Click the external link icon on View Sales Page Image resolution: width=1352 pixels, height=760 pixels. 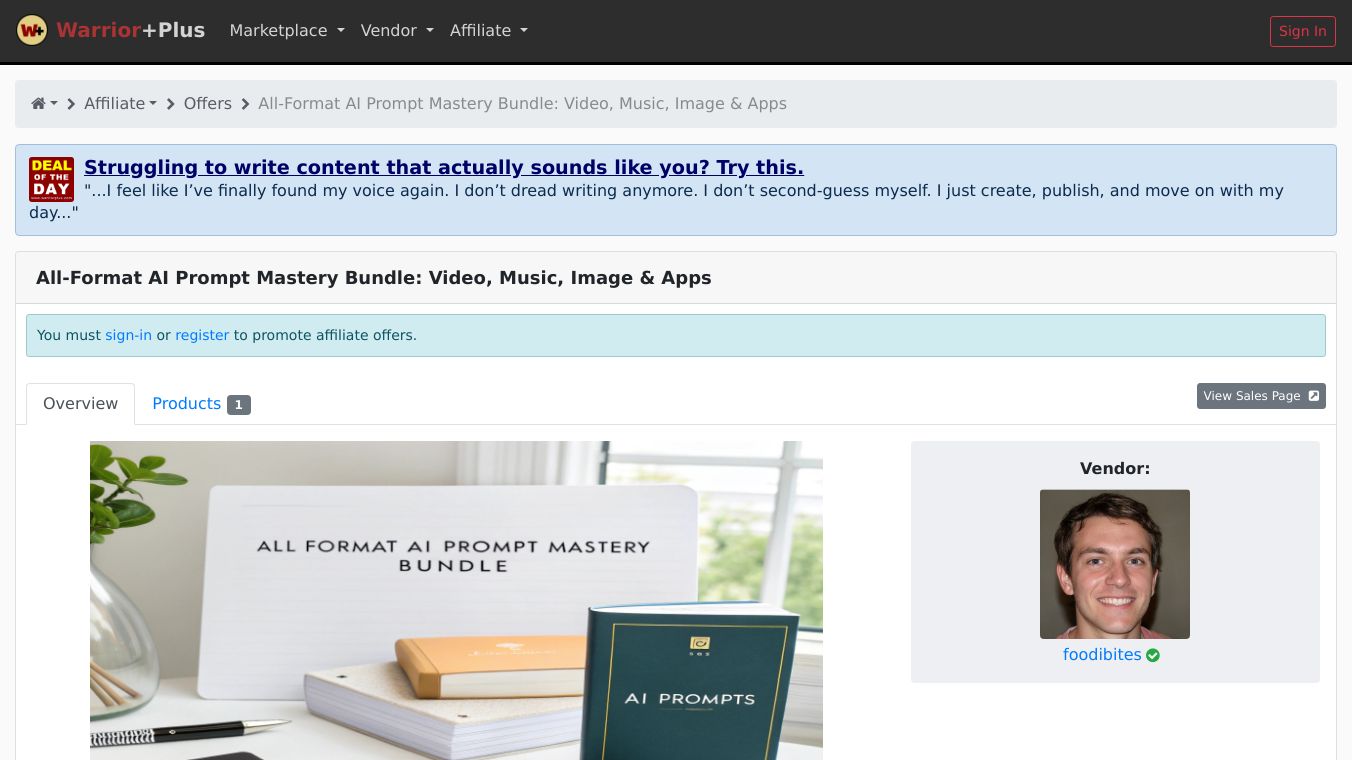pyautogui.click(x=1313, y=395)
